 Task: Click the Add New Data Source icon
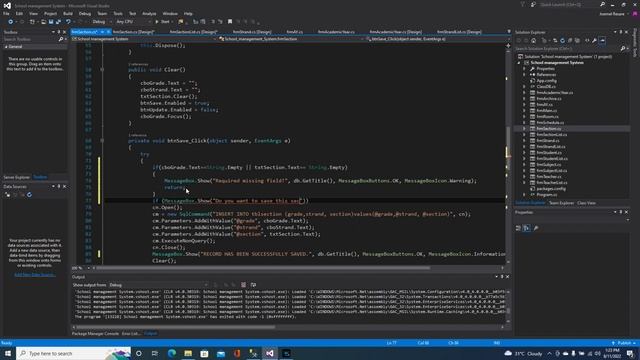coord(7,195)
